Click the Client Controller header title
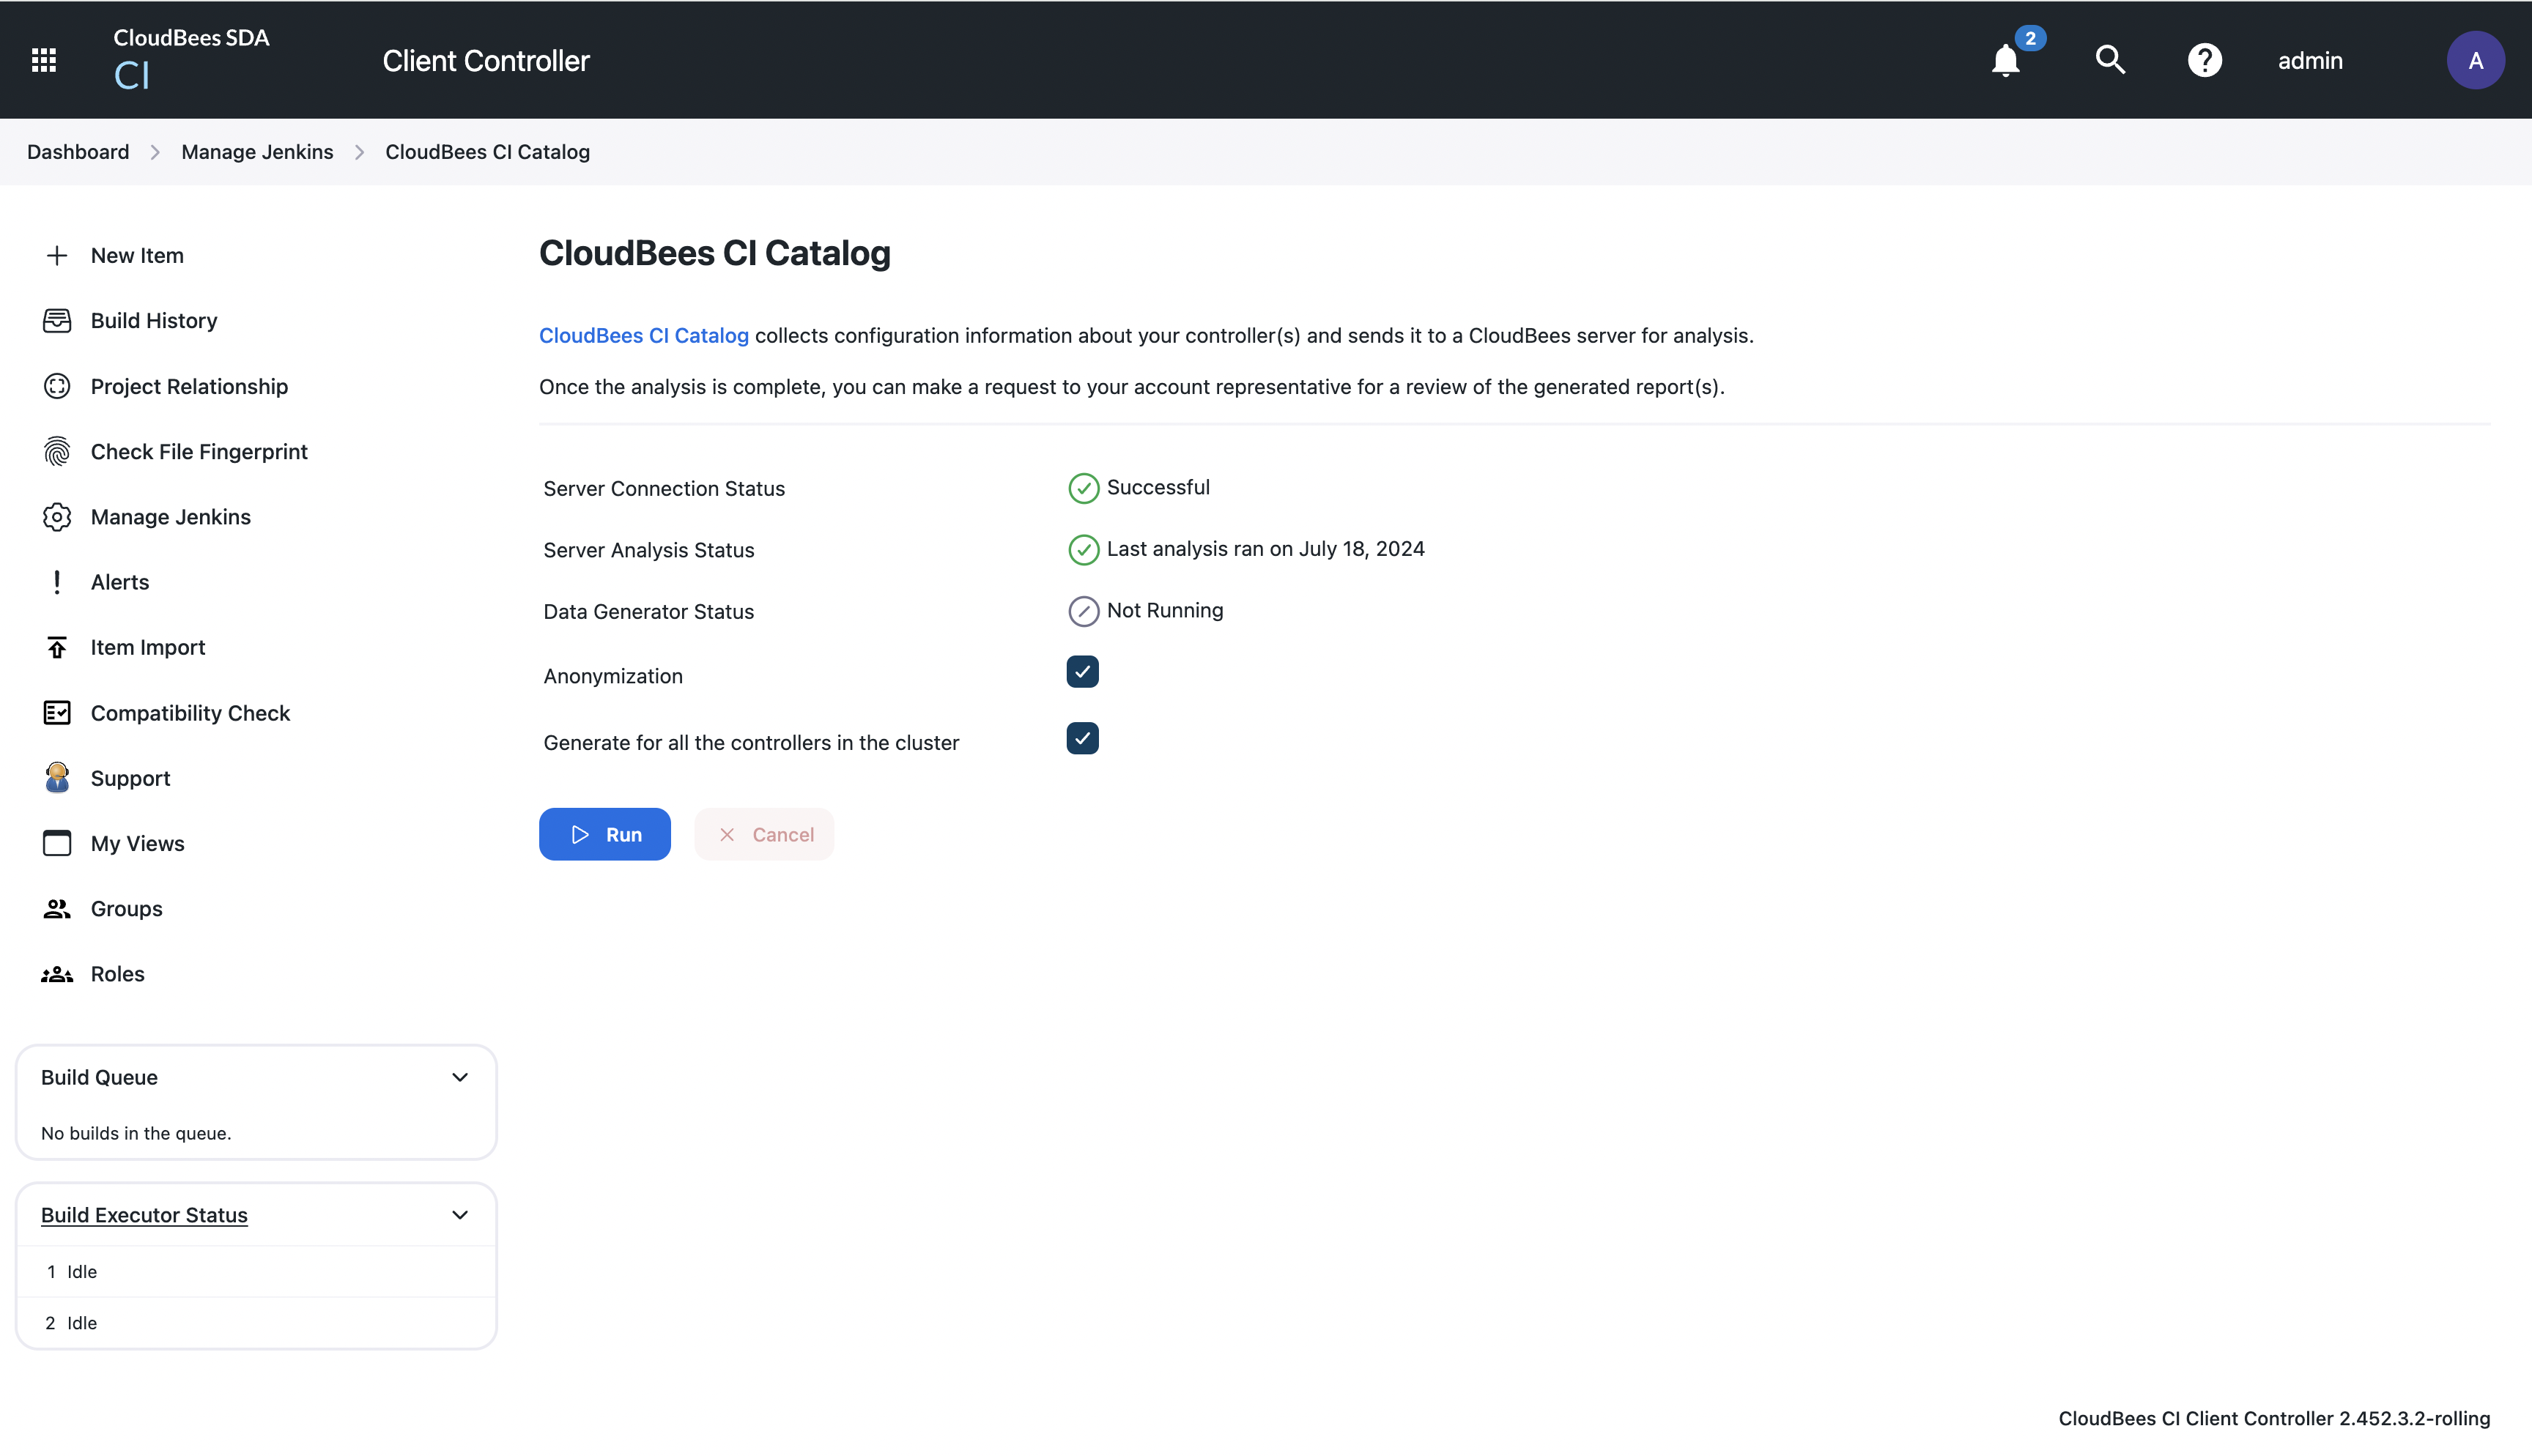This screenshot has width=2532, height=1456. tap(486, 60)
